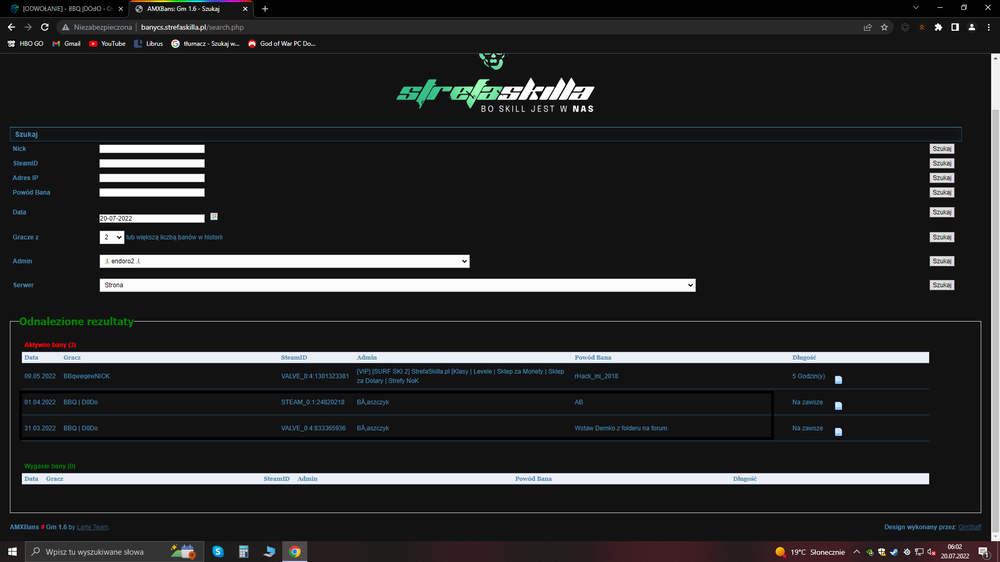Open Chrome three-dot menu
This screenshot has width=1000, height=562.
pos(989,27)
